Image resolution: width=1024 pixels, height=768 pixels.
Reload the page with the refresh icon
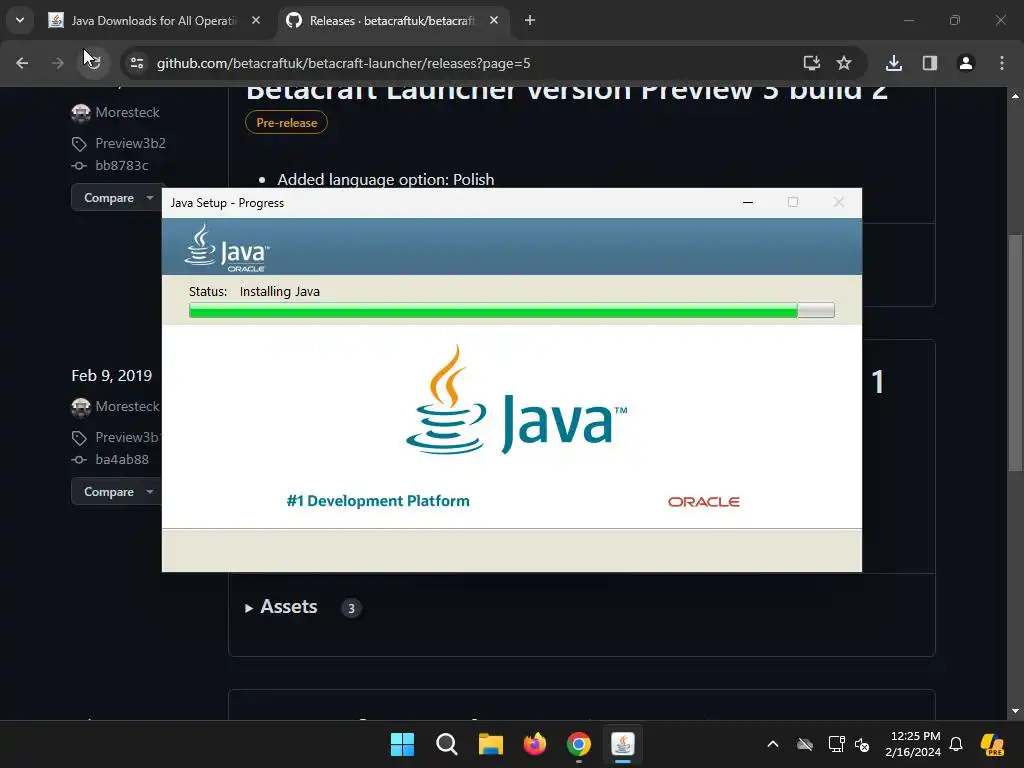tap(93, 63)
